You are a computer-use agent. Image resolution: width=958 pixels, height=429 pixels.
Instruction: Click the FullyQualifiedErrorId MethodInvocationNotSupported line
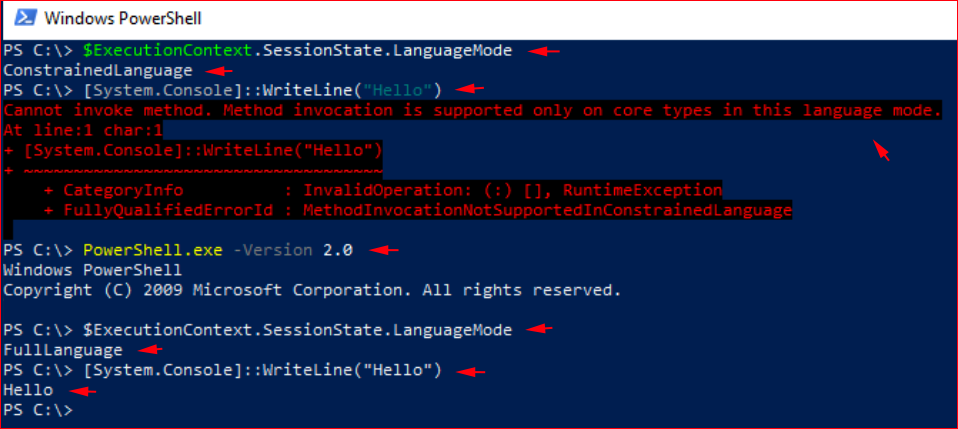(x=418, y=211)
